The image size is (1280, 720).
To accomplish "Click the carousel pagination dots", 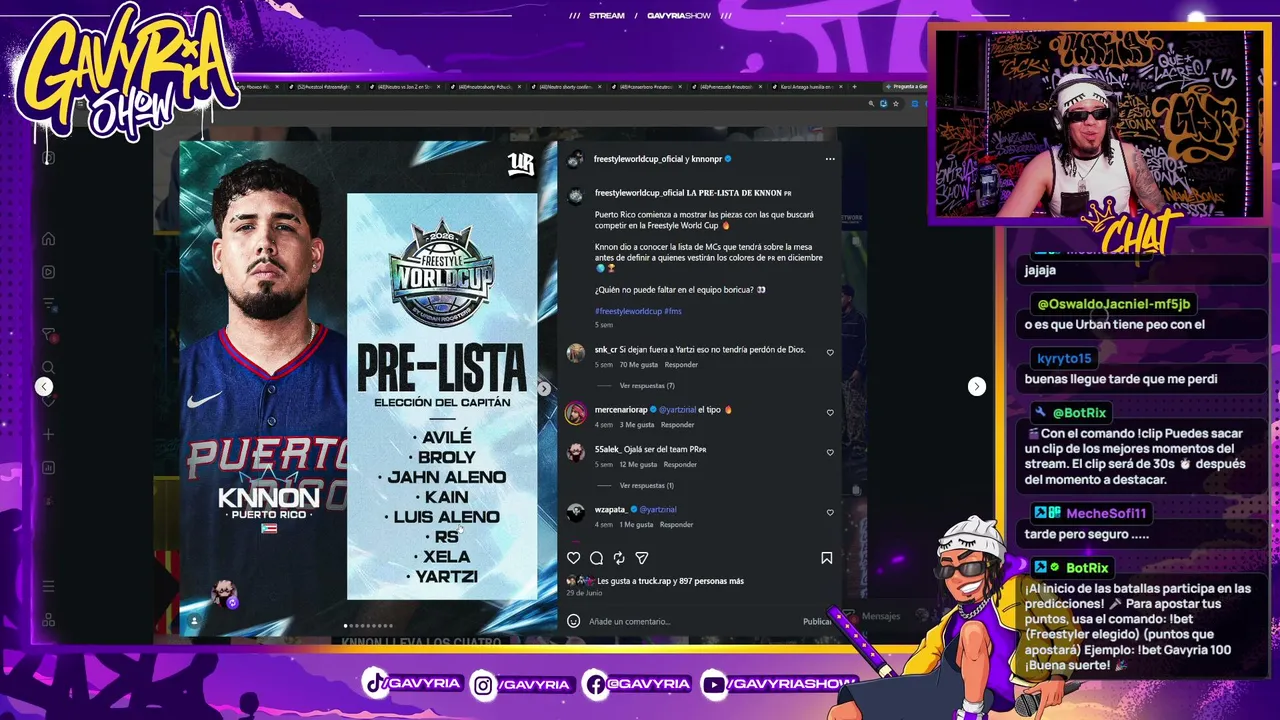I will (368, 626).
